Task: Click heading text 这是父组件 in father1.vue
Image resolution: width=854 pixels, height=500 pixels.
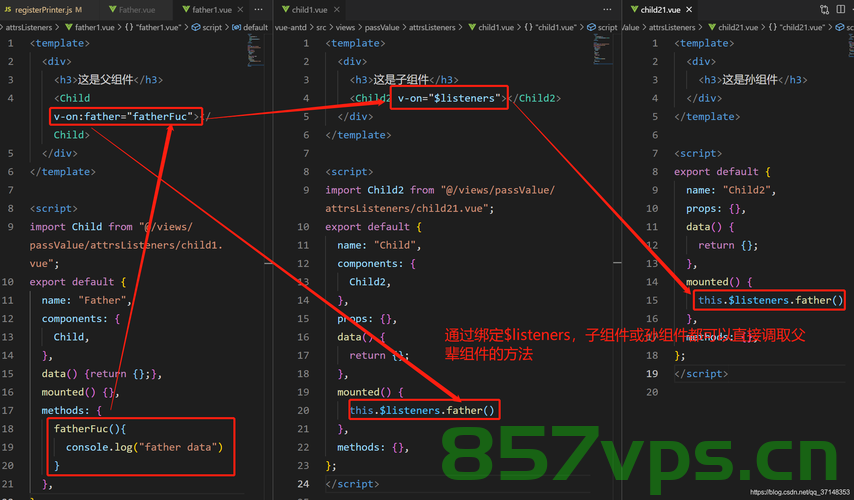Action: [x=105, y=80]
